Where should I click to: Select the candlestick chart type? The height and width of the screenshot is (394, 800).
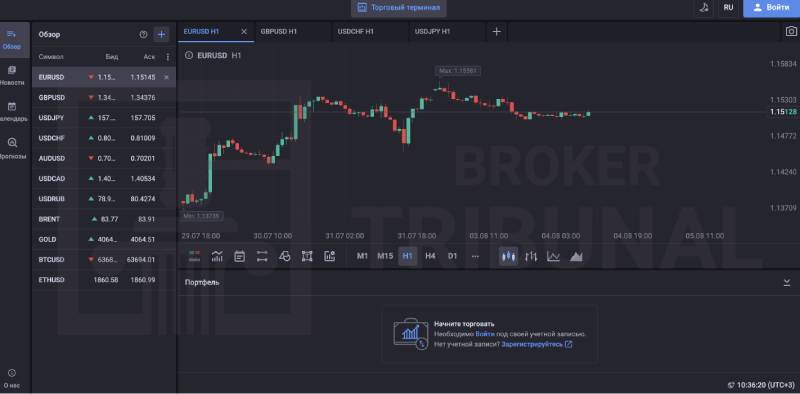click(508, 256)
